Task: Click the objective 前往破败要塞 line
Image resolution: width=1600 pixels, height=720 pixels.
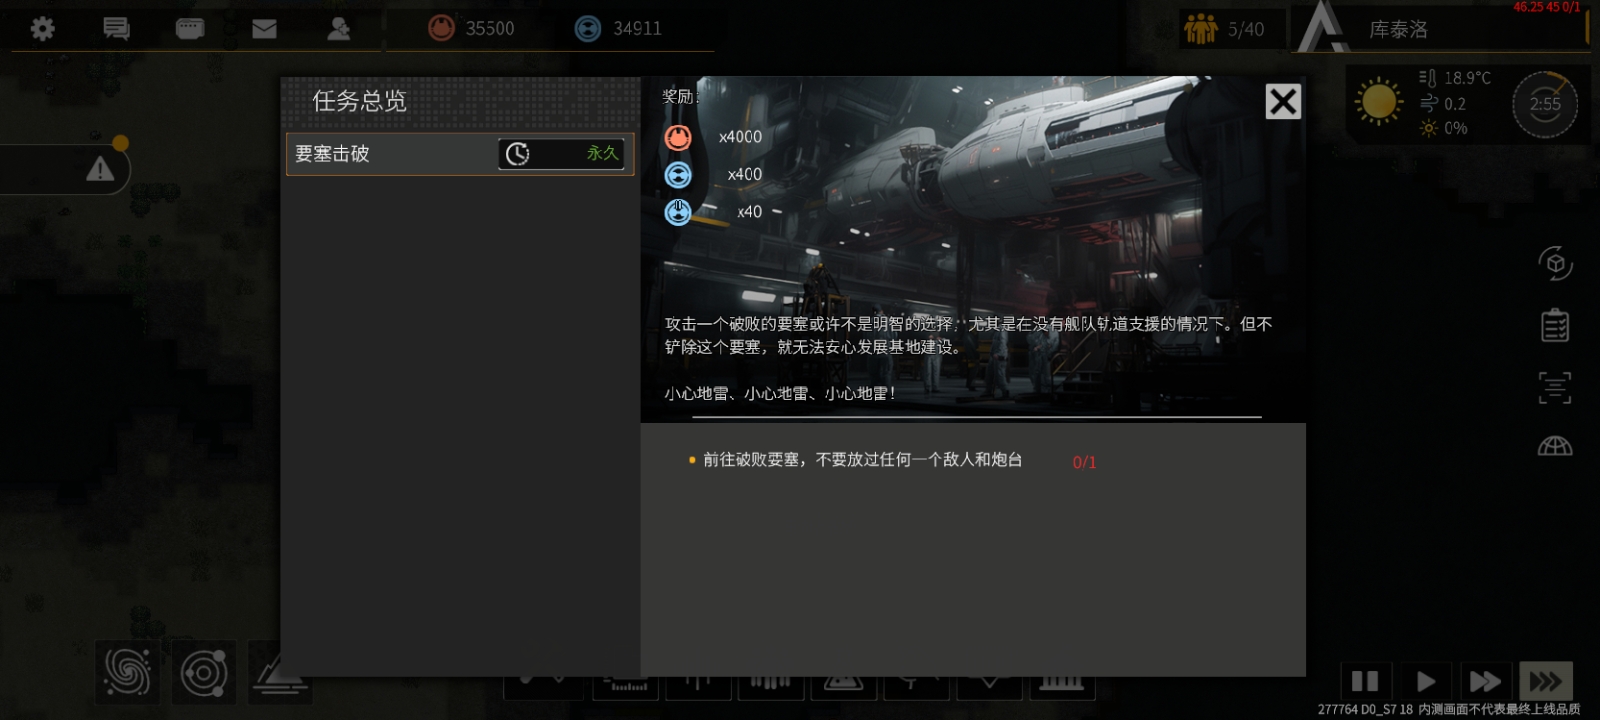Action: point(862,460)
